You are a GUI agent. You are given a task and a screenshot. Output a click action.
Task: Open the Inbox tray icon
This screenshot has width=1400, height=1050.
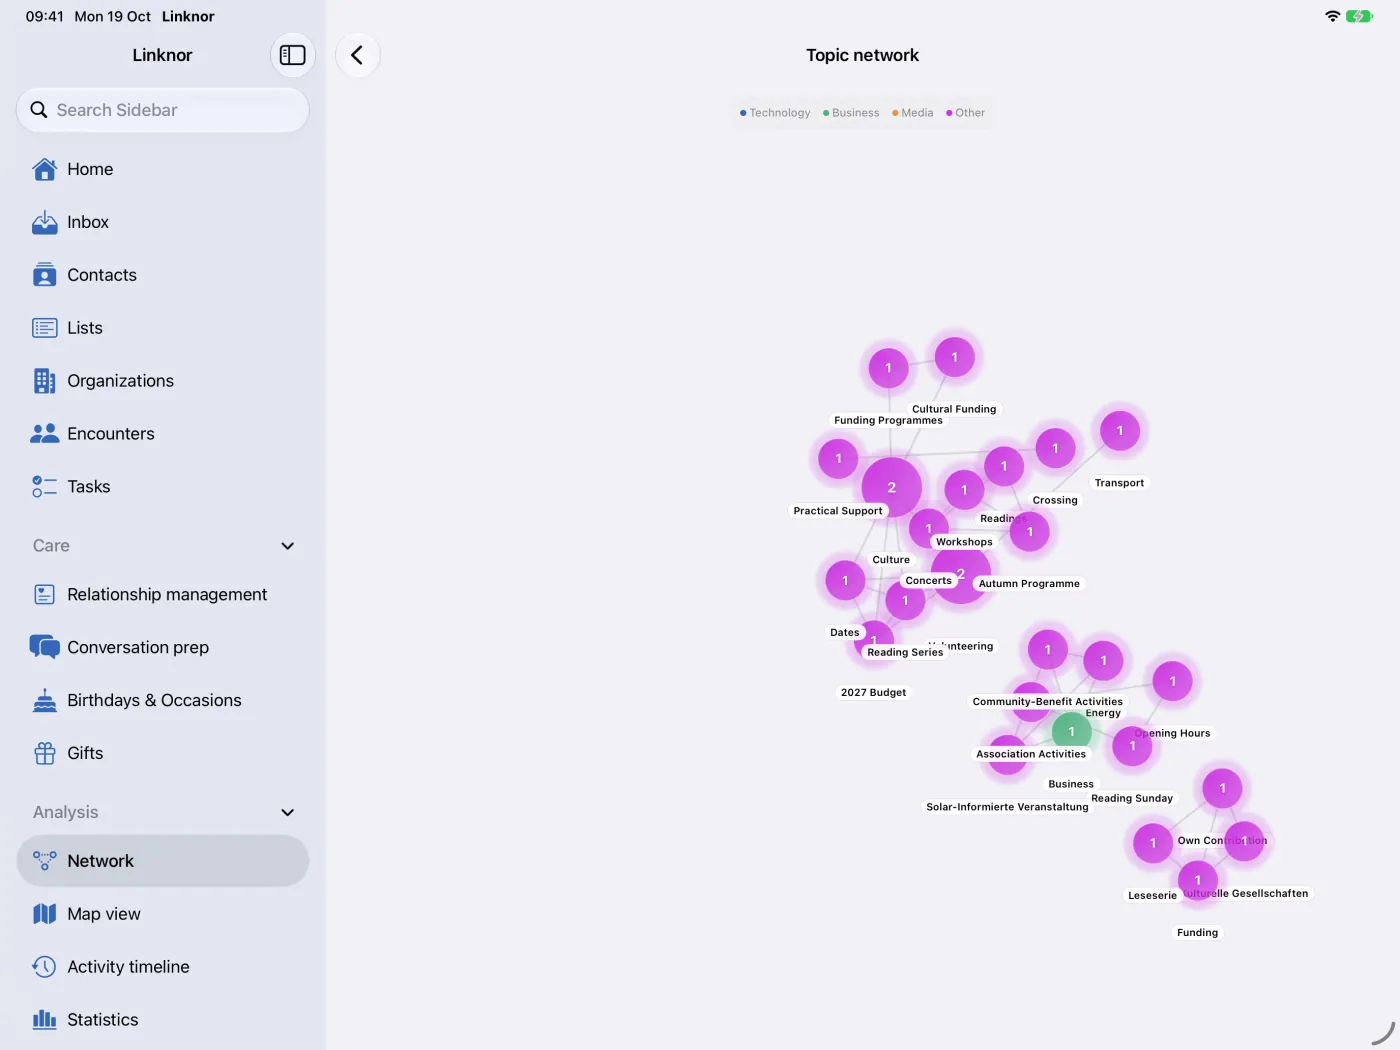click(45, 222)
